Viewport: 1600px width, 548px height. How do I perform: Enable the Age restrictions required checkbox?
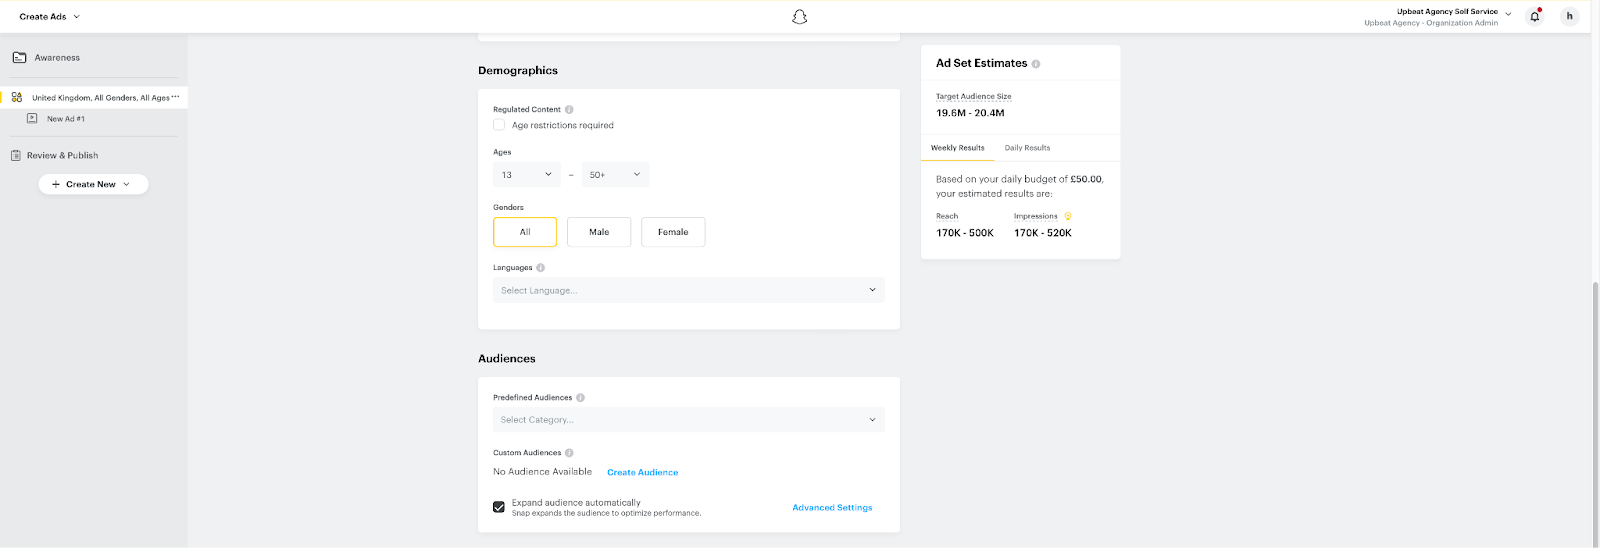499,125
